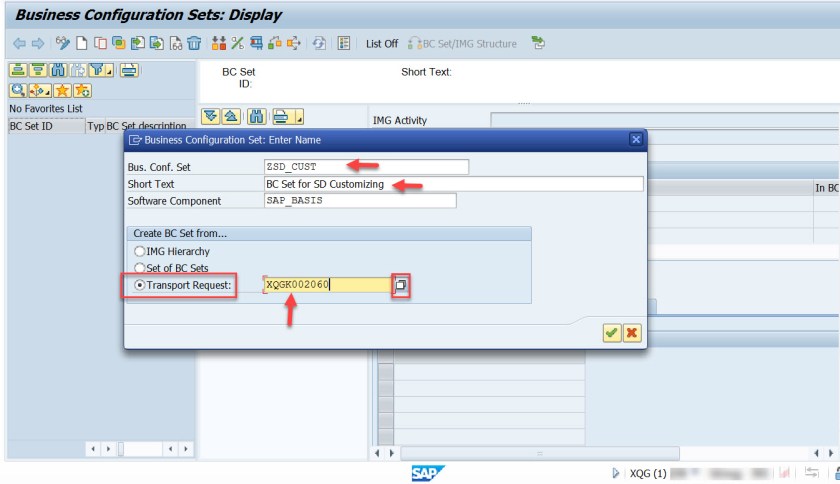Click BC Set/IMG Structure toolbar button
Image resolution: width=840 pixels, height=484 pixels.
(463, 44)
